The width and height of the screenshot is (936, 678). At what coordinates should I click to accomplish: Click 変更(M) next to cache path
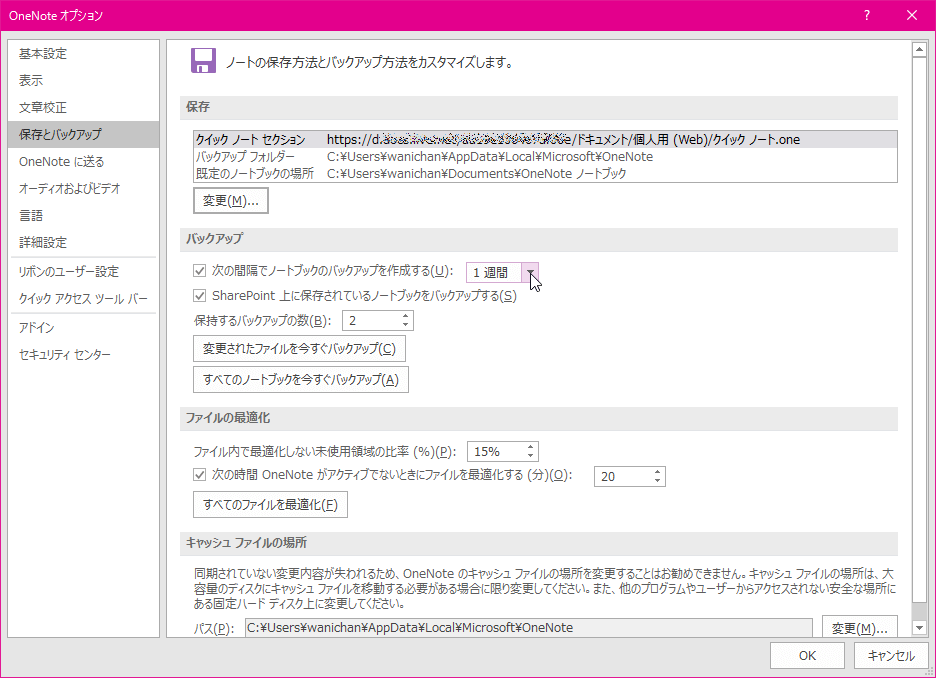coord(860,628)
